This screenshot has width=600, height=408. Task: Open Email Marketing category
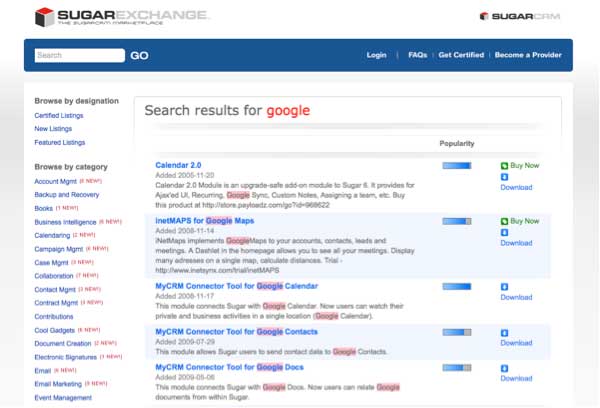coord(58,384)
